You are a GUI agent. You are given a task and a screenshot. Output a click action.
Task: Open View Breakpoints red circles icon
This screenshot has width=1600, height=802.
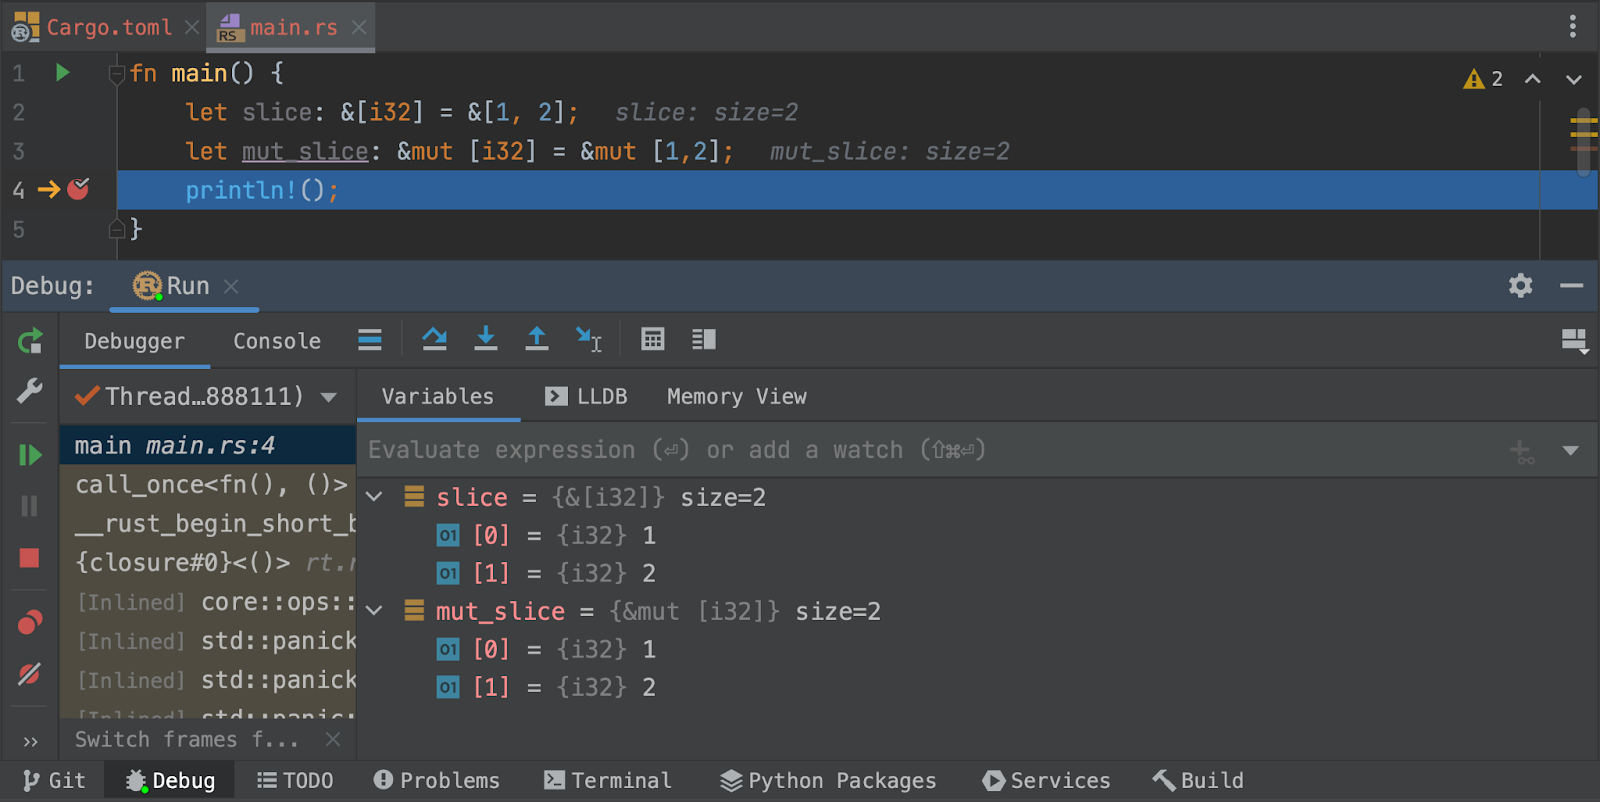click(30, 623)
